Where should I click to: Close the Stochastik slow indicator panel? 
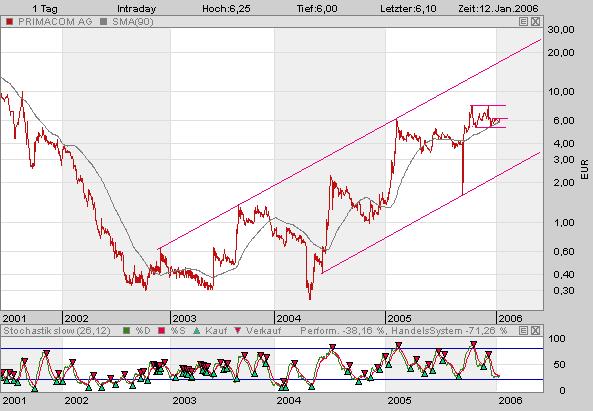[535, 331]
